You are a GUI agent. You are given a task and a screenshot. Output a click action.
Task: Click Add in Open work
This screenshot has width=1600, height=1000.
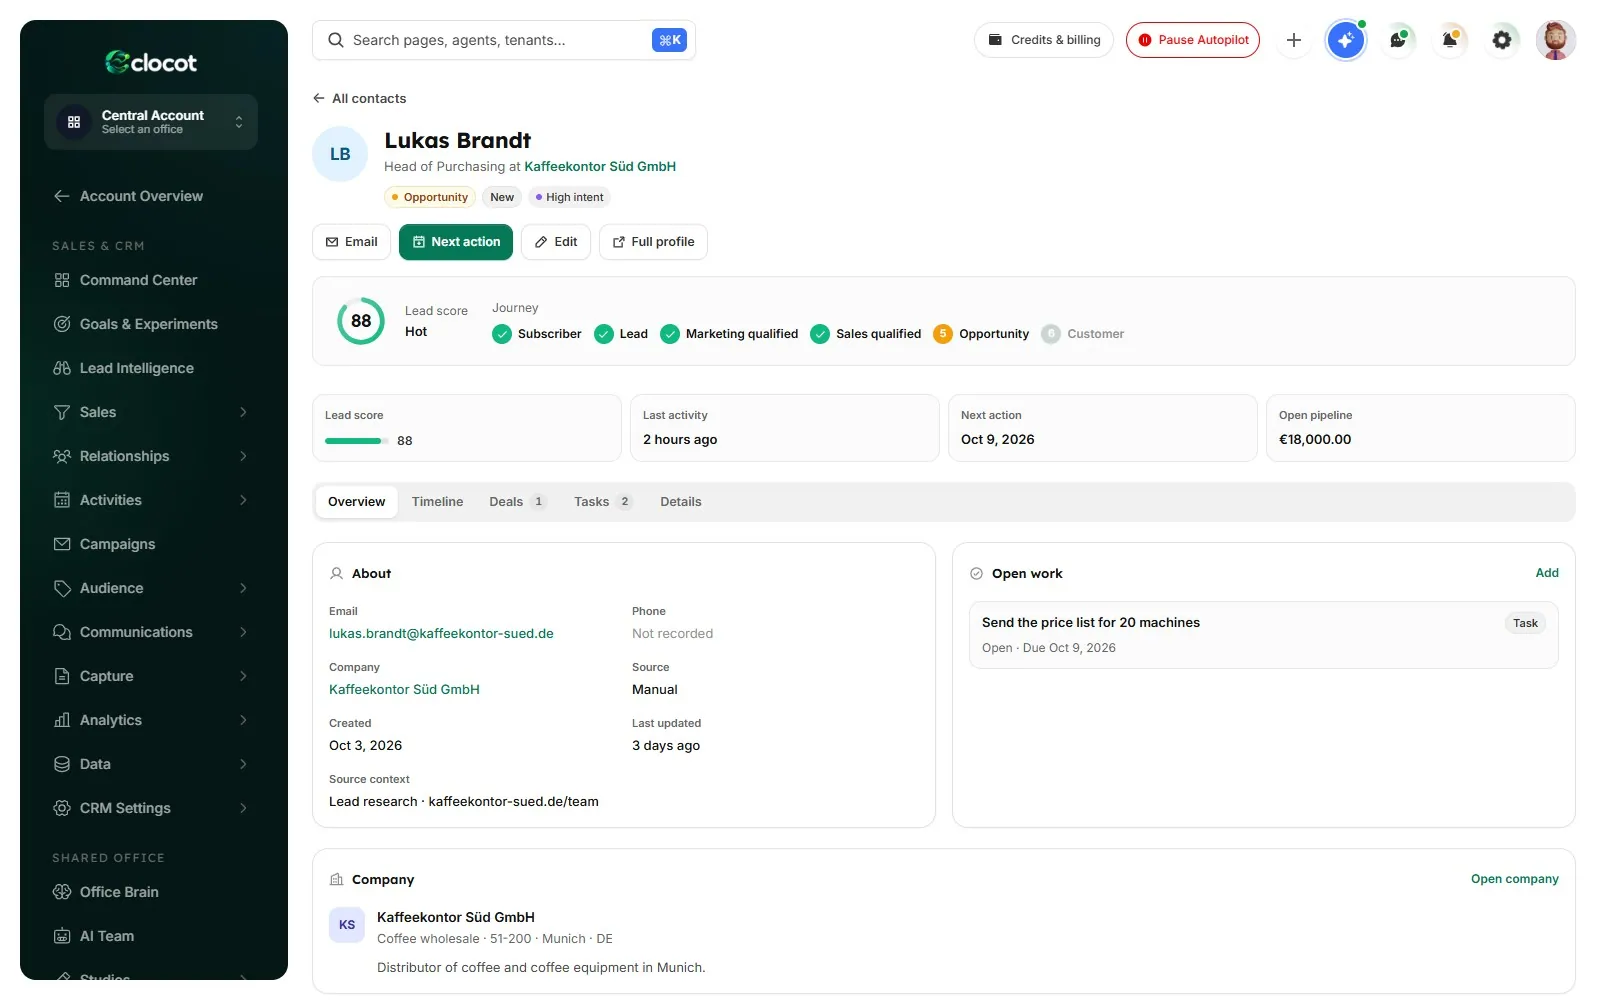click(1547, 573)
